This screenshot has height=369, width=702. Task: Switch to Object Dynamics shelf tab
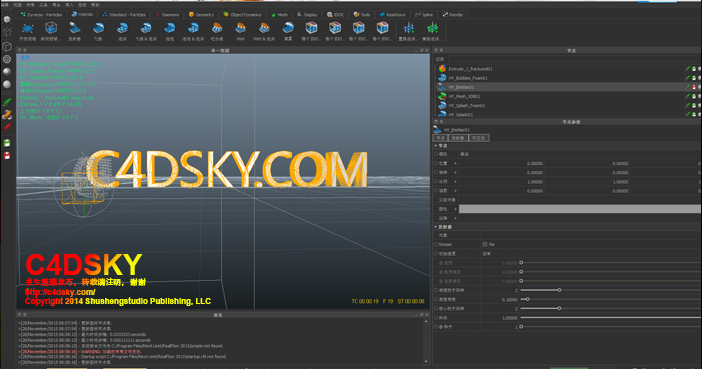coord(242,15)
